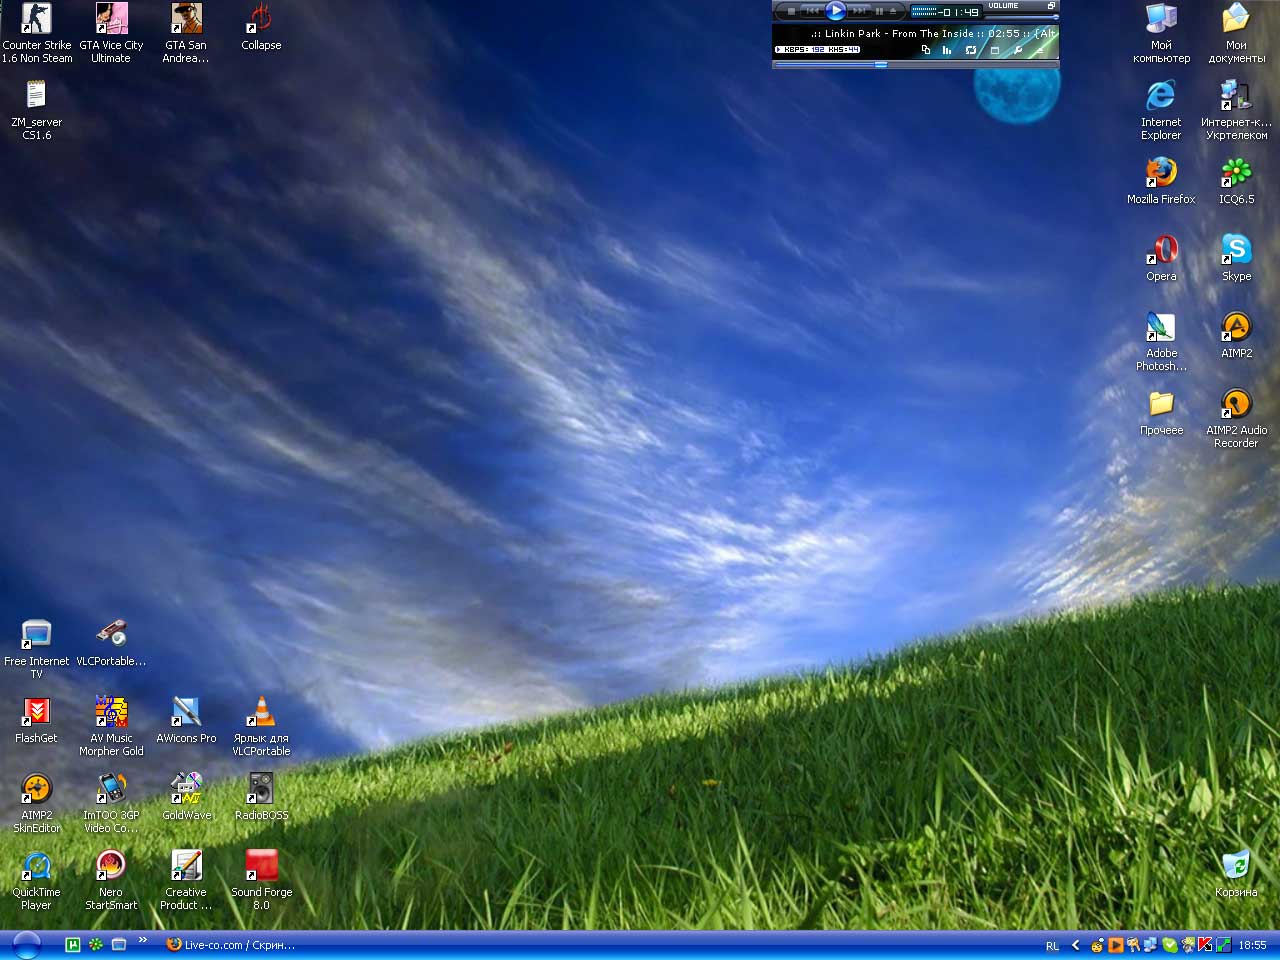
Task: Click the Nero StartSmart icon
Action: (x=111, y=866)
